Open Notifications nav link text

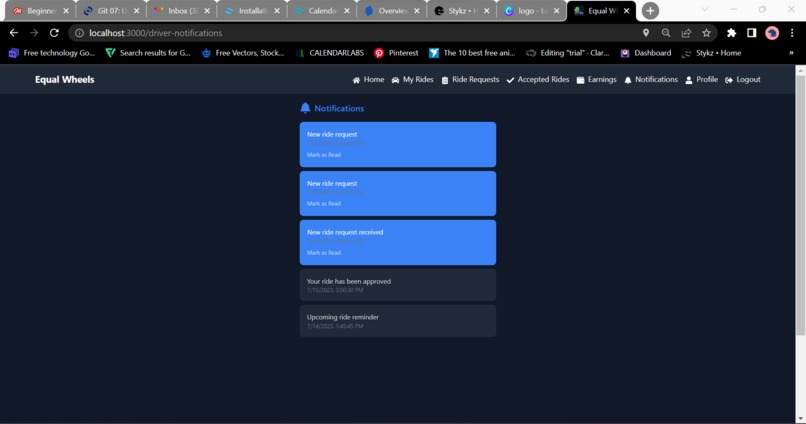click(656, 80)
